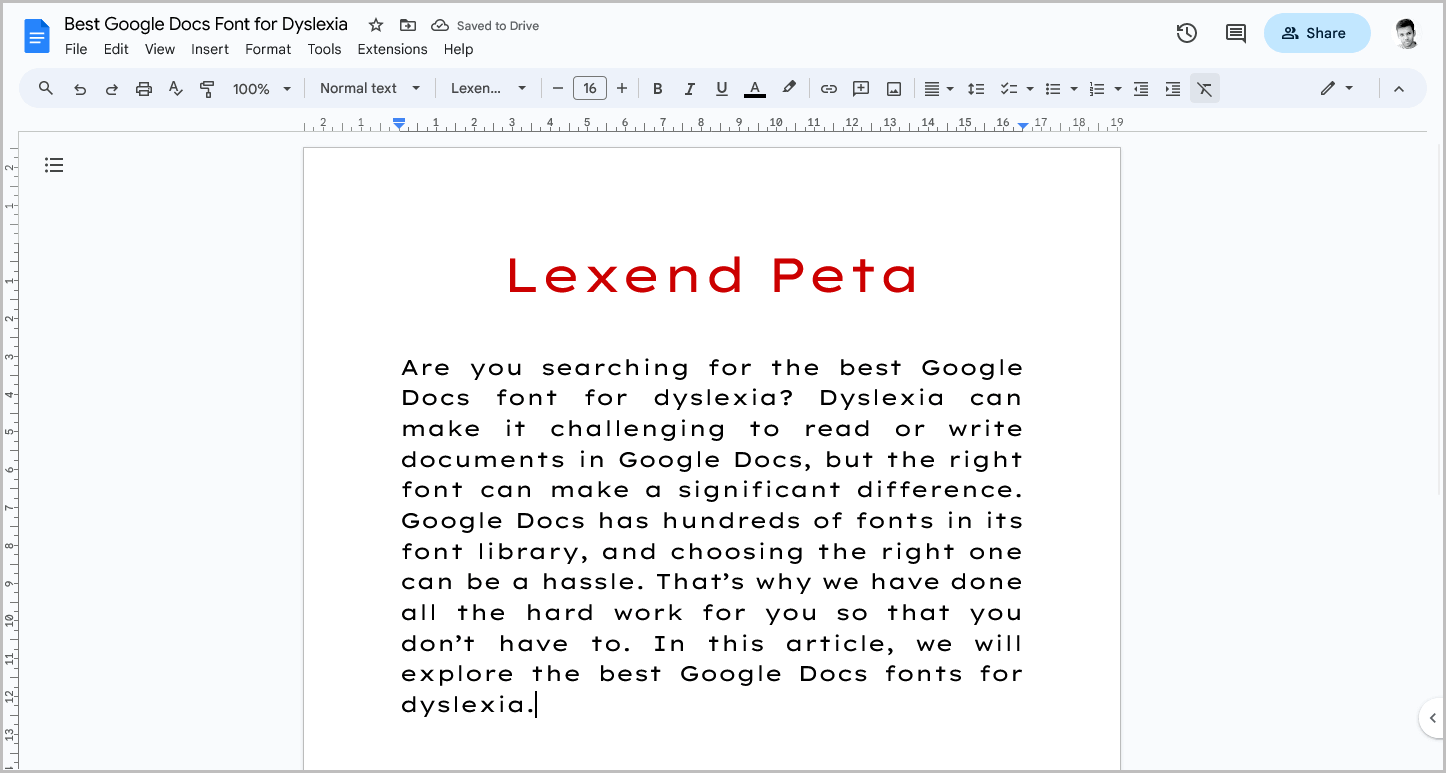Viewport: 1446px width, 773px height.
Task: Click the Redo arrow
Action: click(112, 89)
